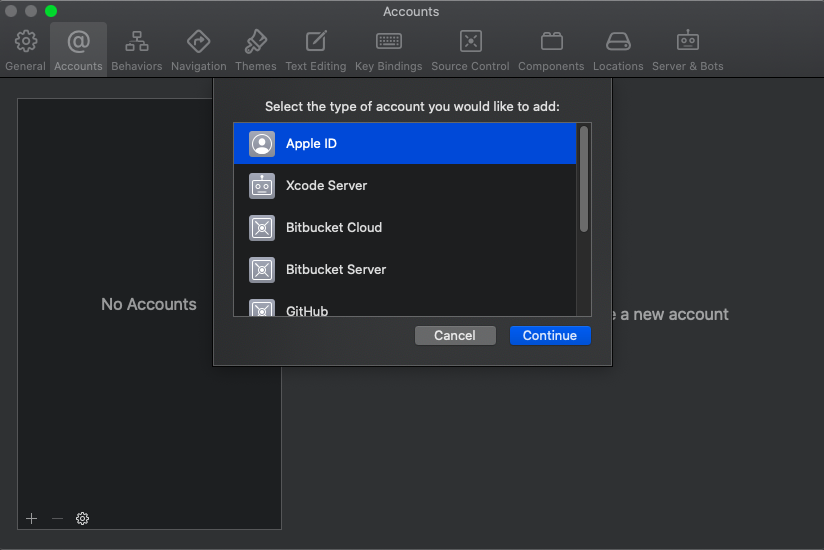Click the Xcode Server robot icon
The image size is (824, 550).
click(x=262, y=186)
